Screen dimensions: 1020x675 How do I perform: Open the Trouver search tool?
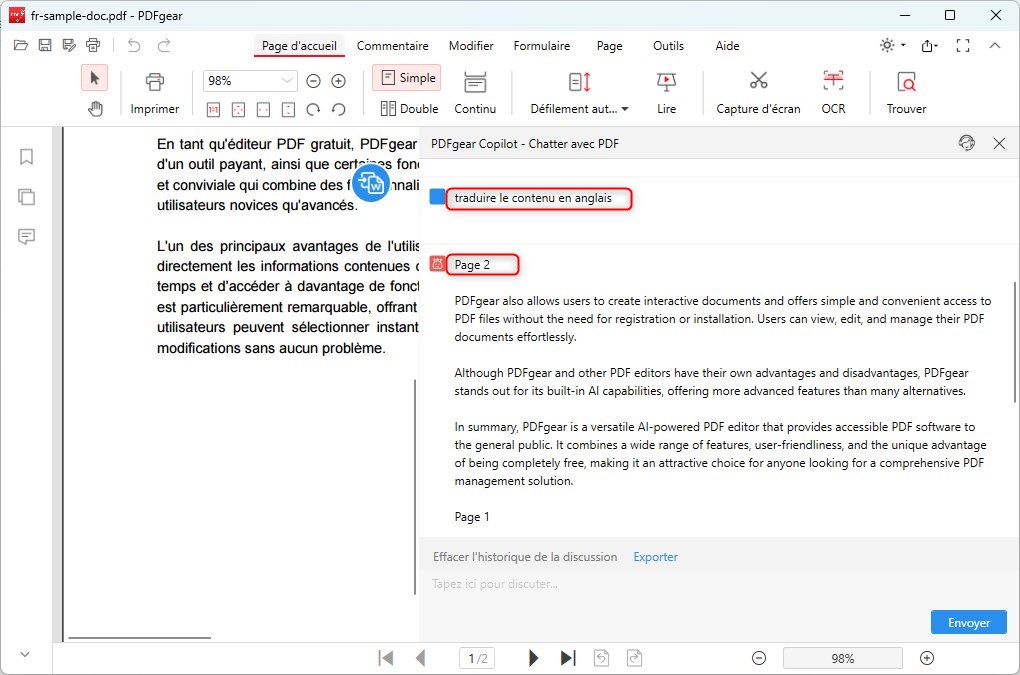(x=906, y=92)
